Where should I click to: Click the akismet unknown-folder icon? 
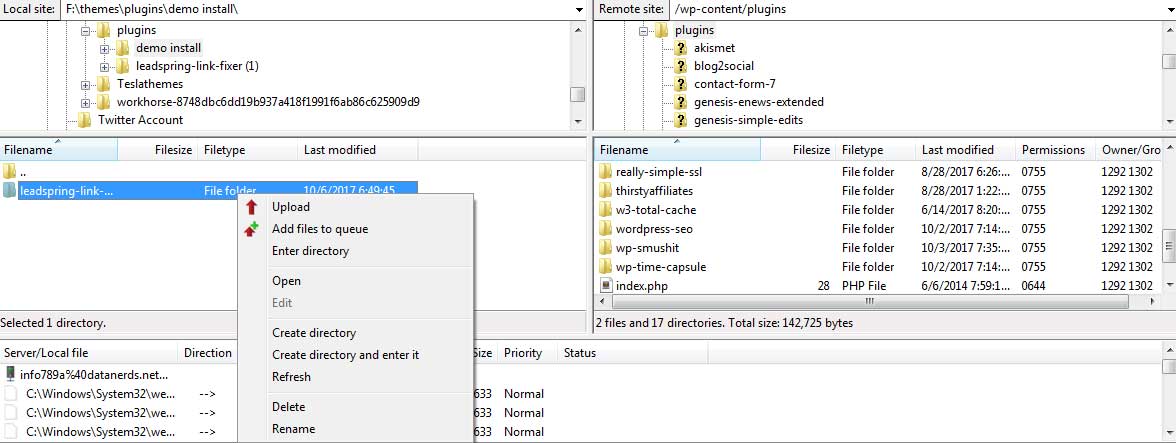680,48
